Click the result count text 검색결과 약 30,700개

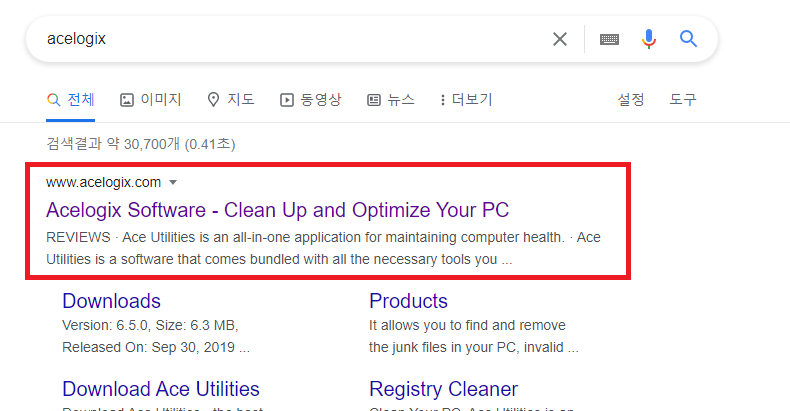tap(113, 144)
